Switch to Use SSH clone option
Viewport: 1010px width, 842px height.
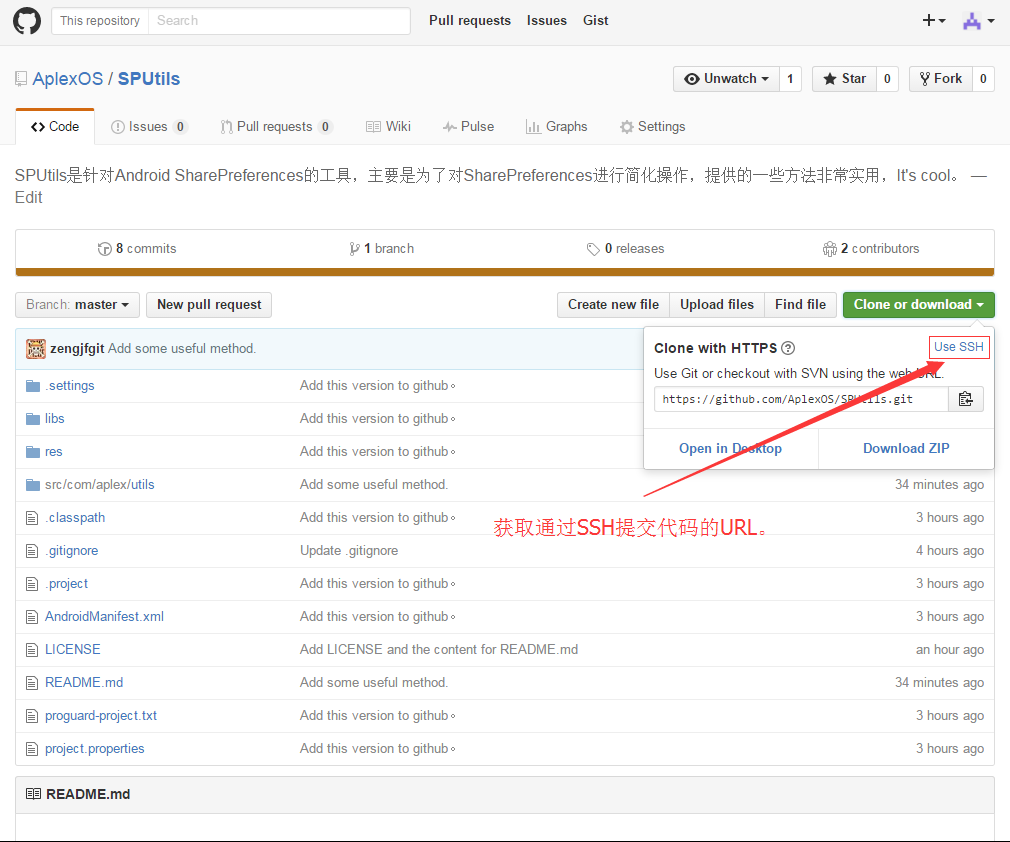958,347
